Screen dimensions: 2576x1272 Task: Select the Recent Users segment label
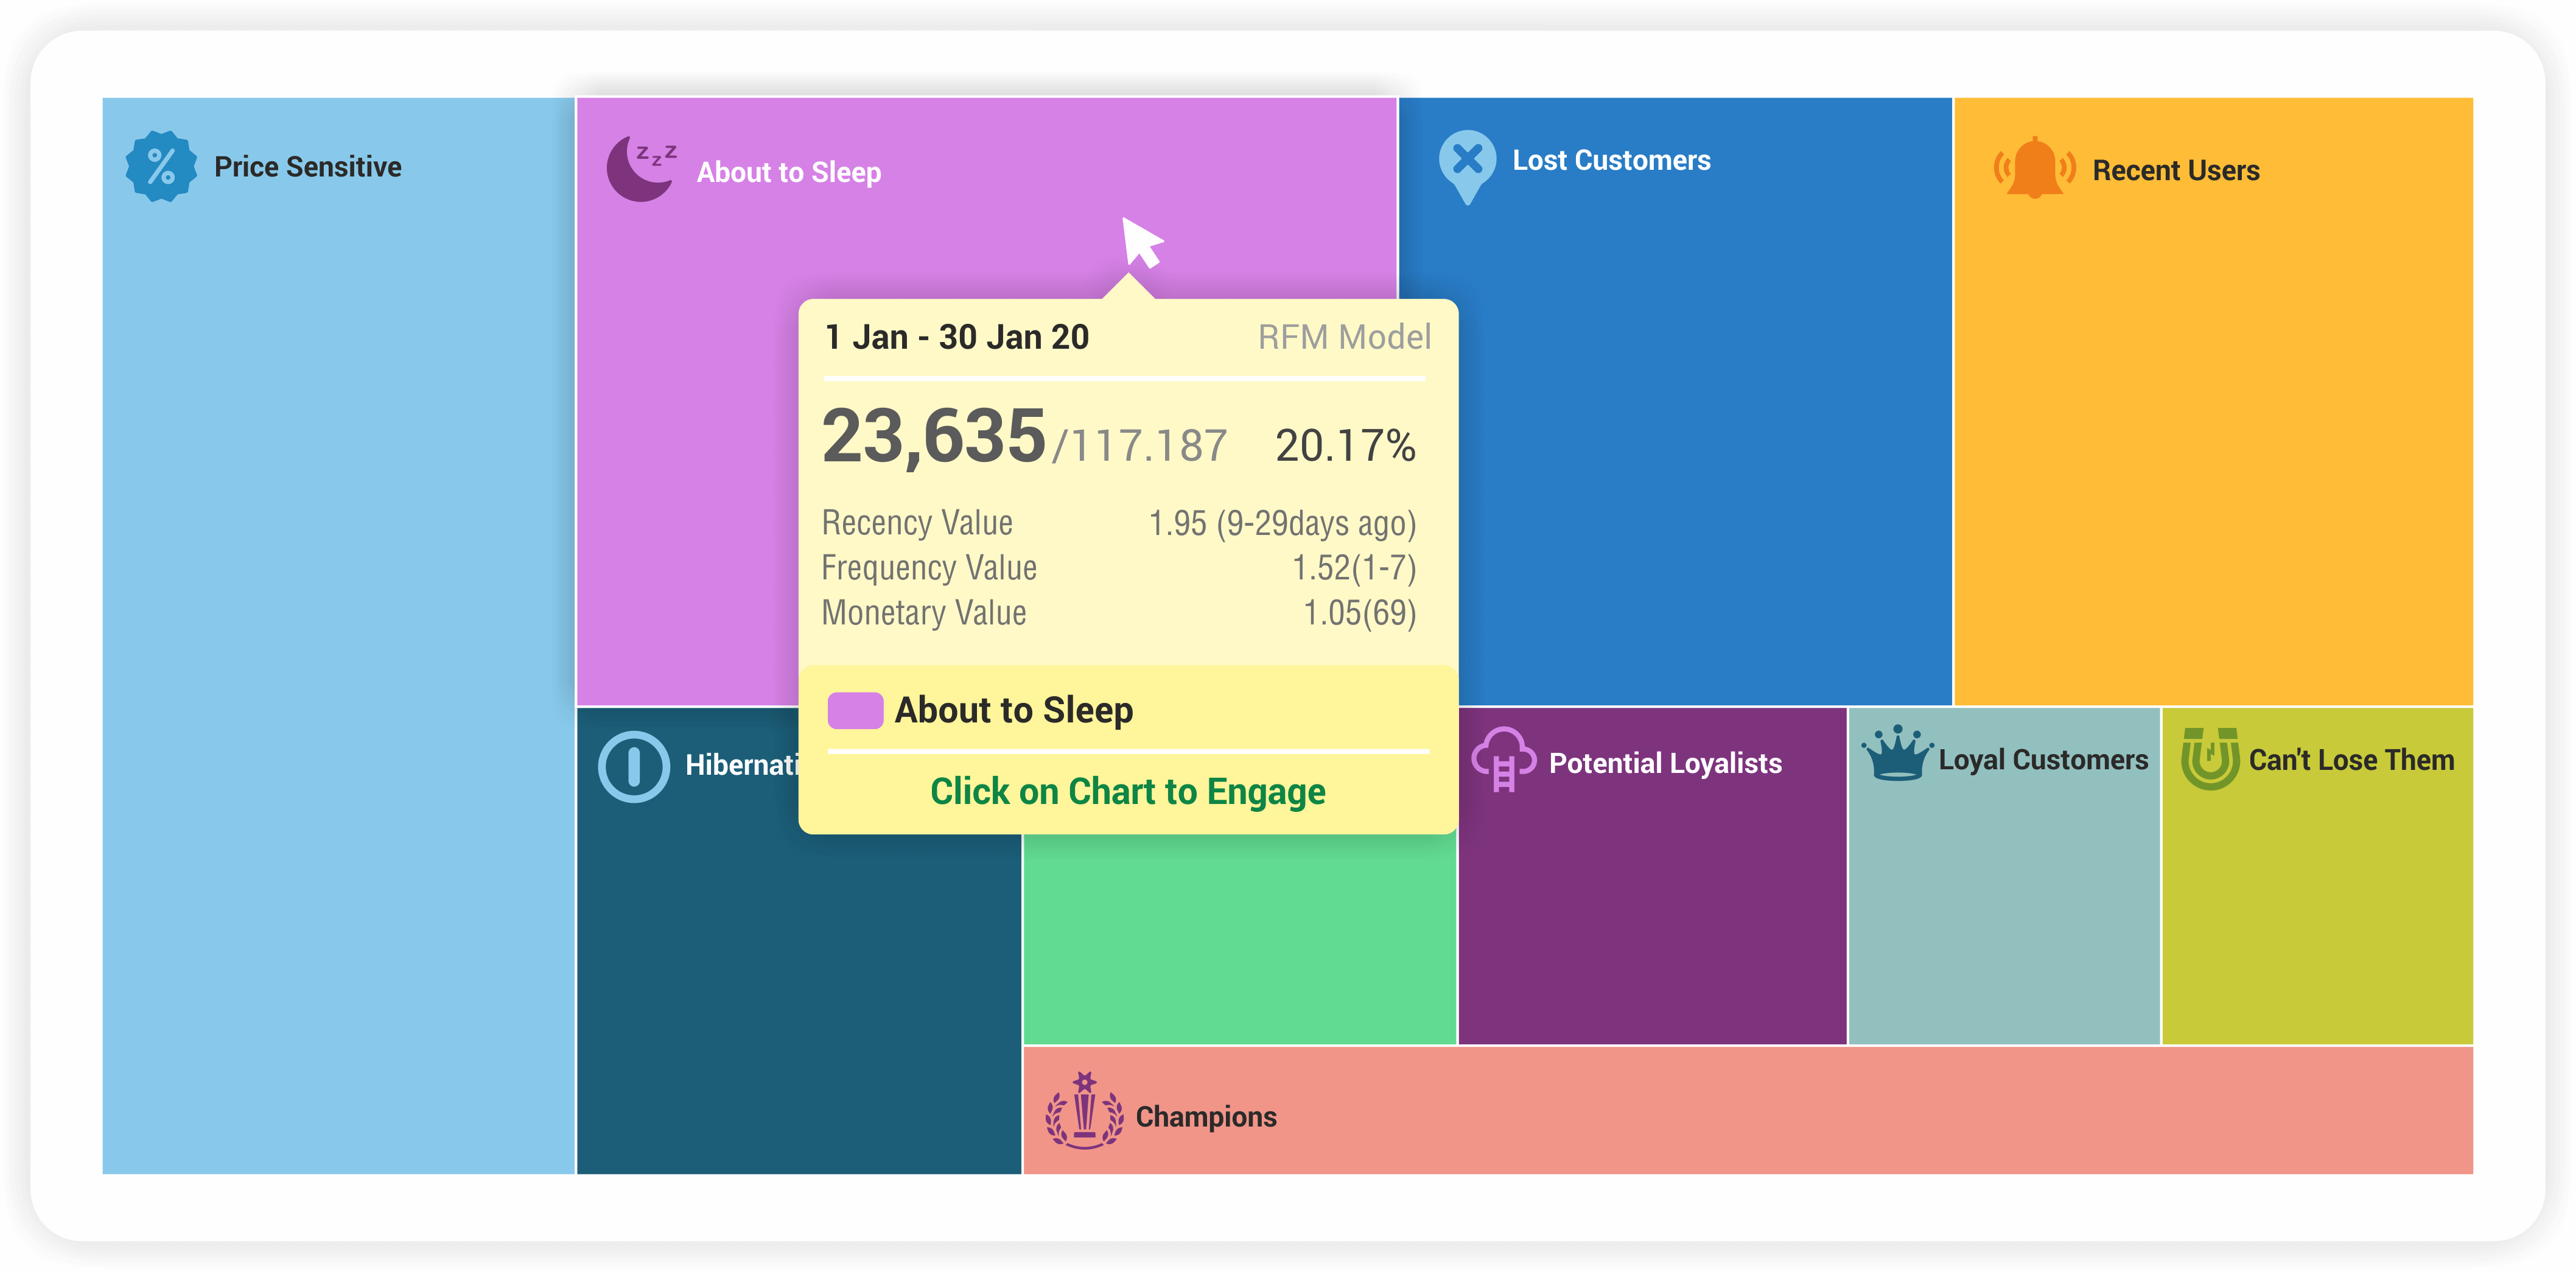pyautogui.click(x=2176, y=170)
